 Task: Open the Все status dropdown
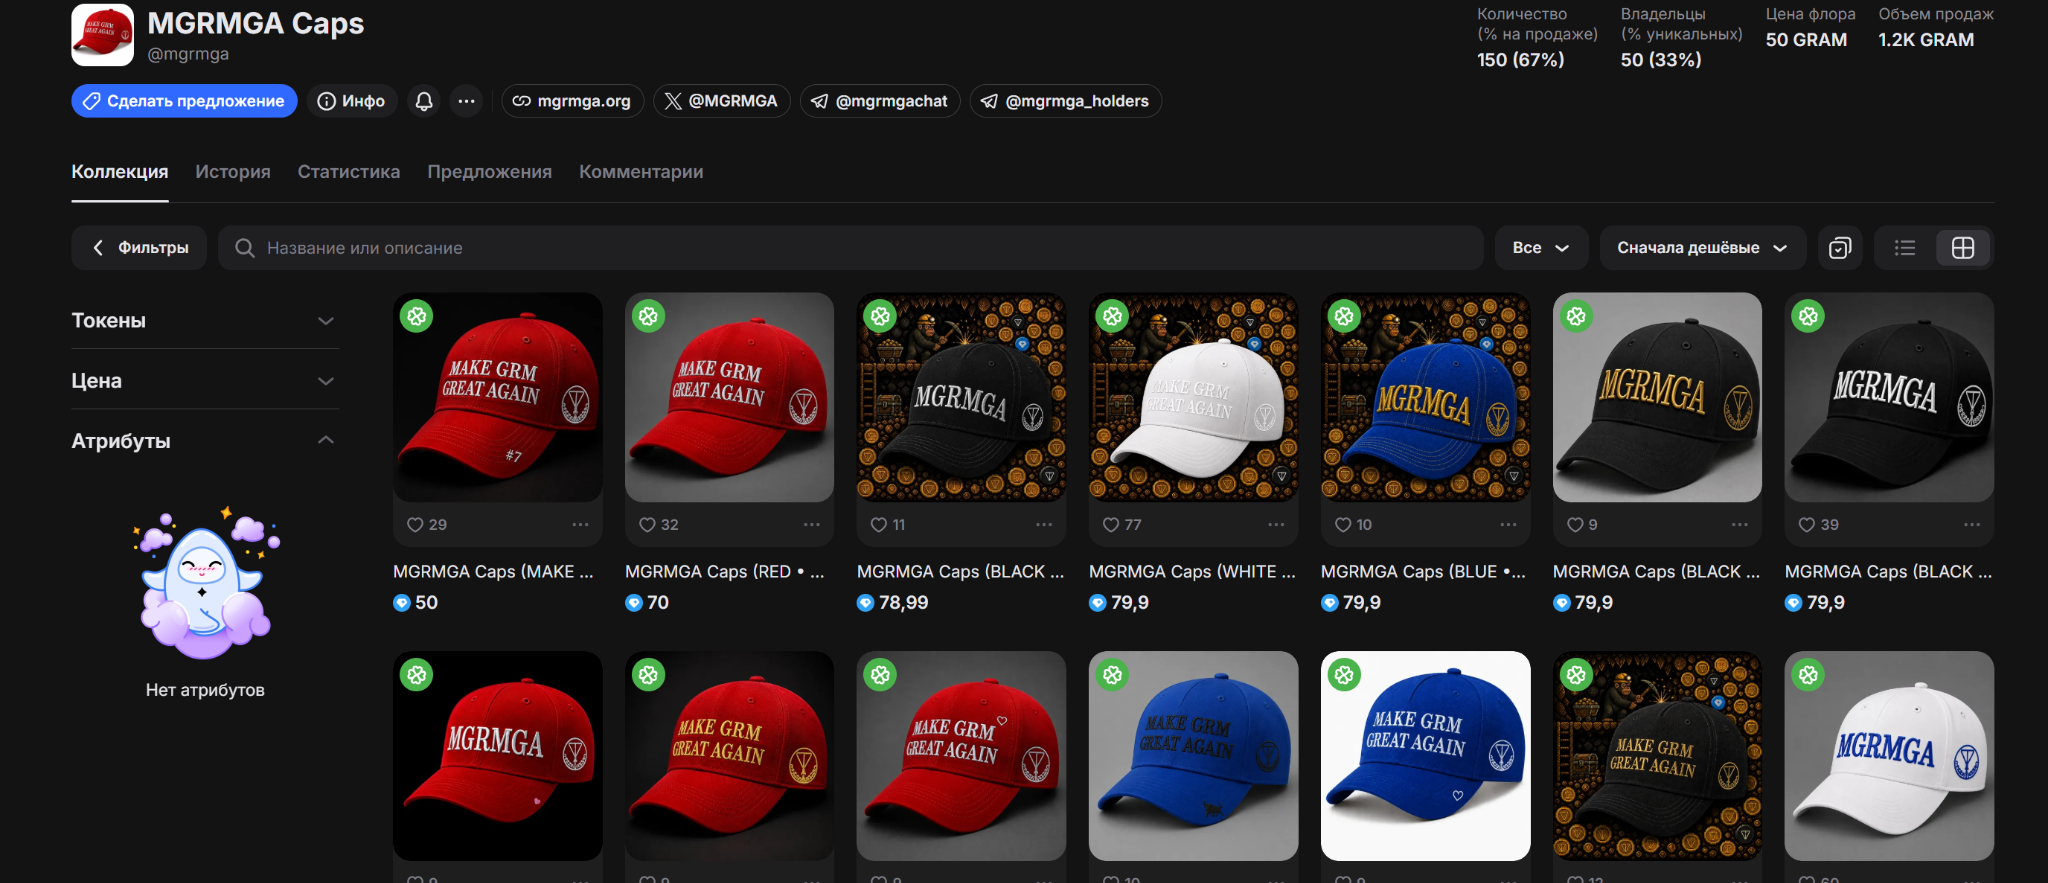coord(1541,248)
